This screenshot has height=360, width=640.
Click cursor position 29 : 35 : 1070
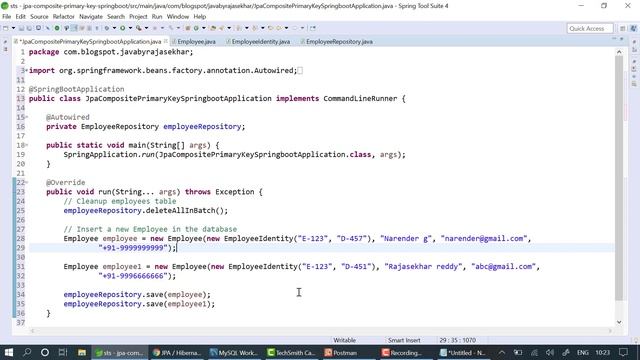click(x=458, y=340)
